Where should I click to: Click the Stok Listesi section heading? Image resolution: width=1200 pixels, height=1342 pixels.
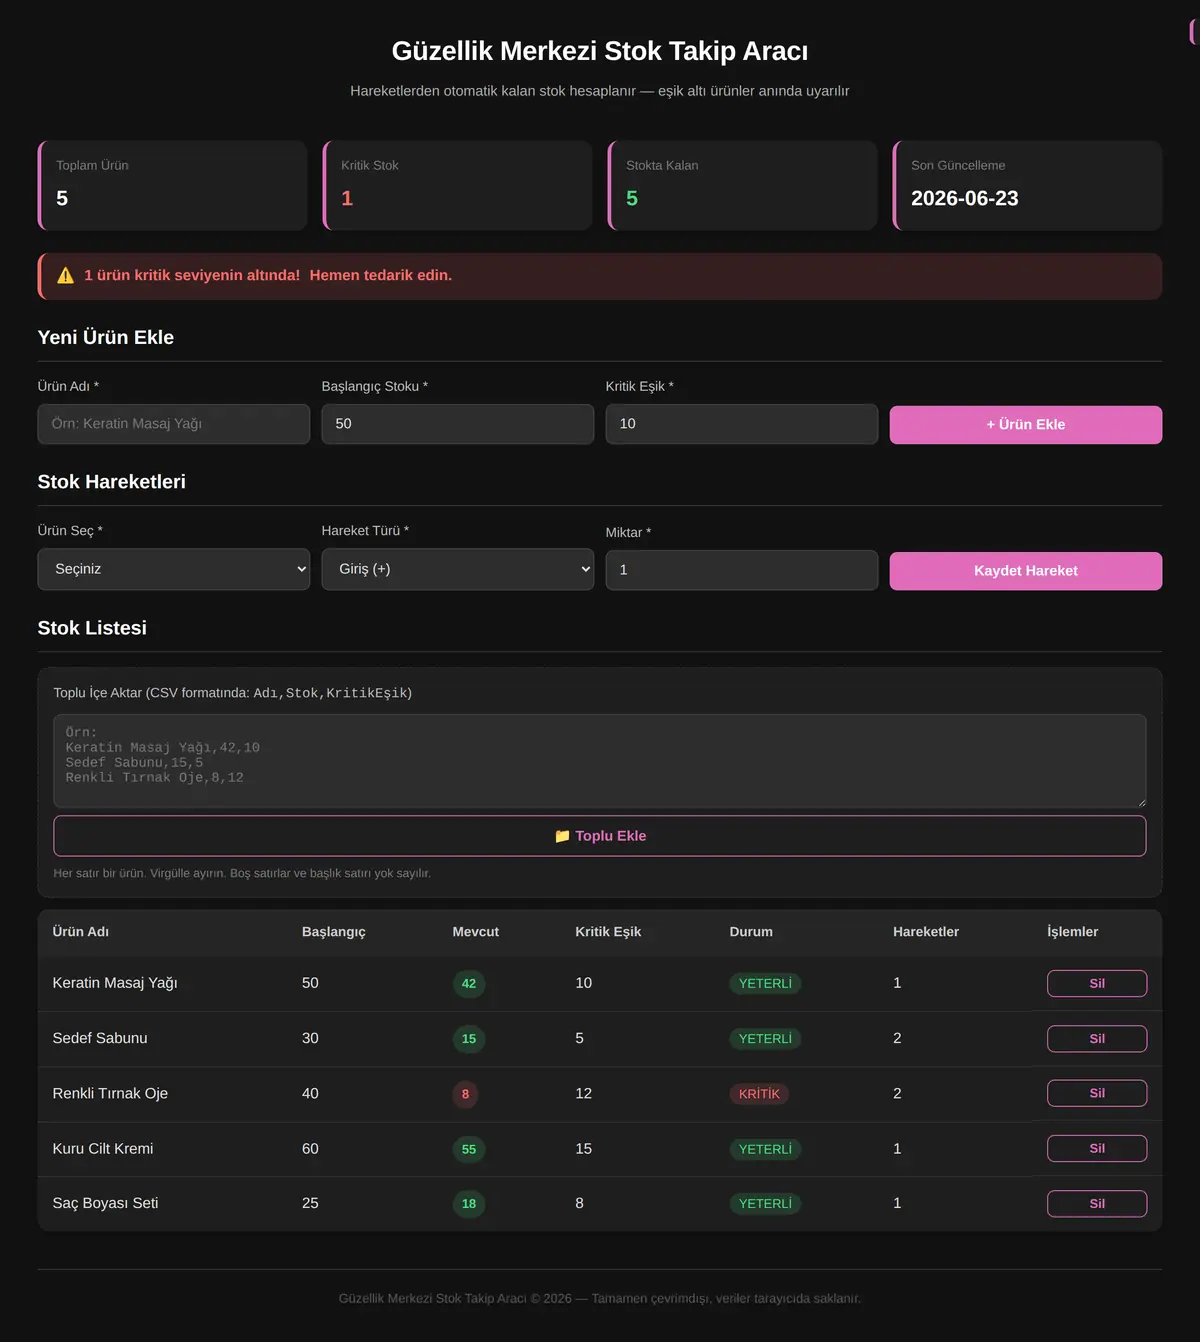pos(92,628)
